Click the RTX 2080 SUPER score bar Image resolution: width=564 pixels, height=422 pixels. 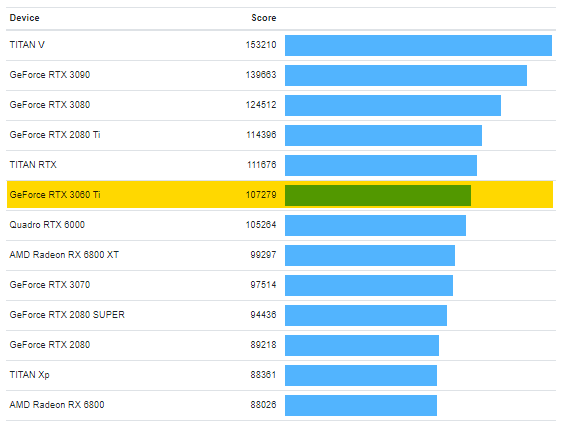coord(366,316)
